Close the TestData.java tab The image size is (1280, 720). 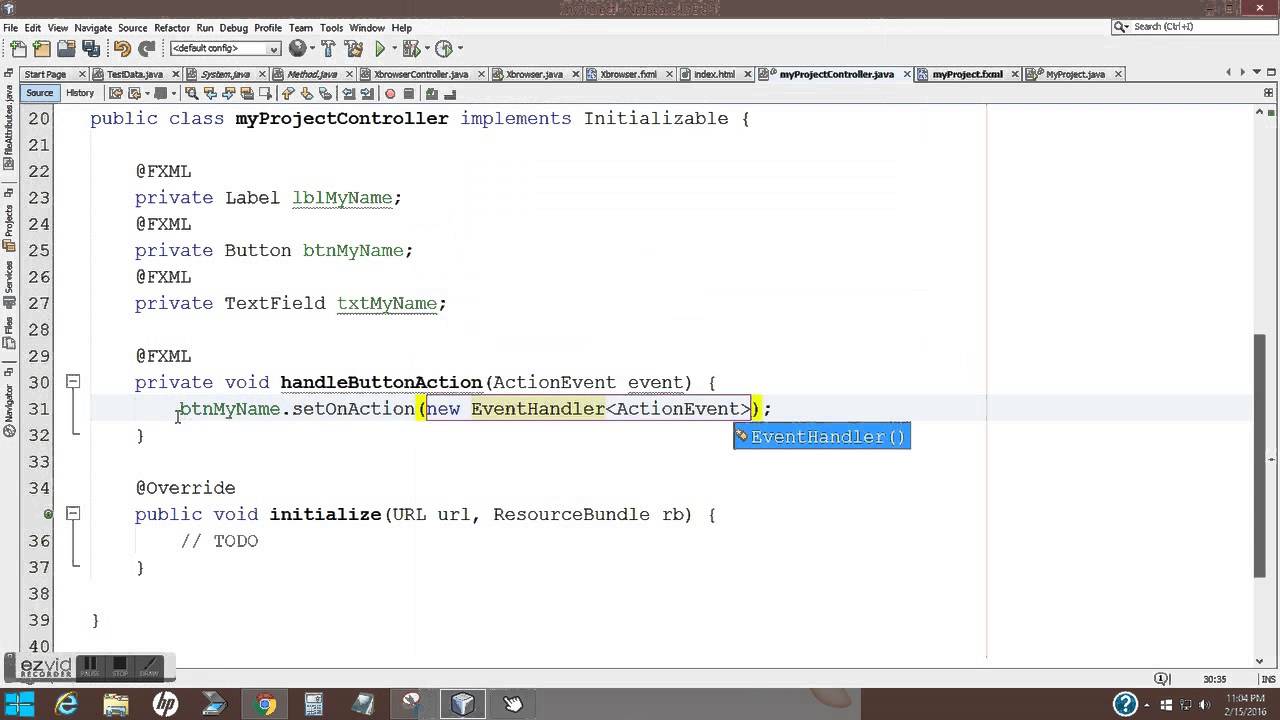[x=175, y=74]
